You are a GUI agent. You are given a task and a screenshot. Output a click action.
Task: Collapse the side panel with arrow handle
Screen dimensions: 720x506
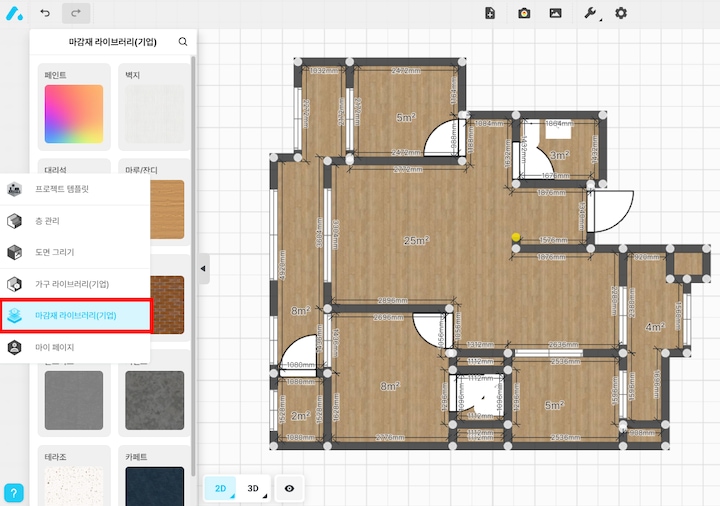[x=204, y=268]
